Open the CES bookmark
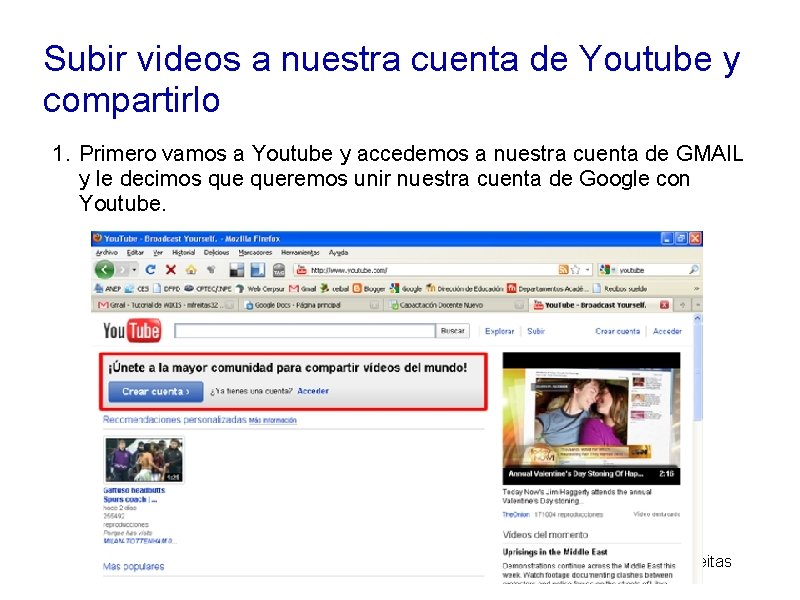Viewport: 800px width, 600px height. [x=137, y=289]
